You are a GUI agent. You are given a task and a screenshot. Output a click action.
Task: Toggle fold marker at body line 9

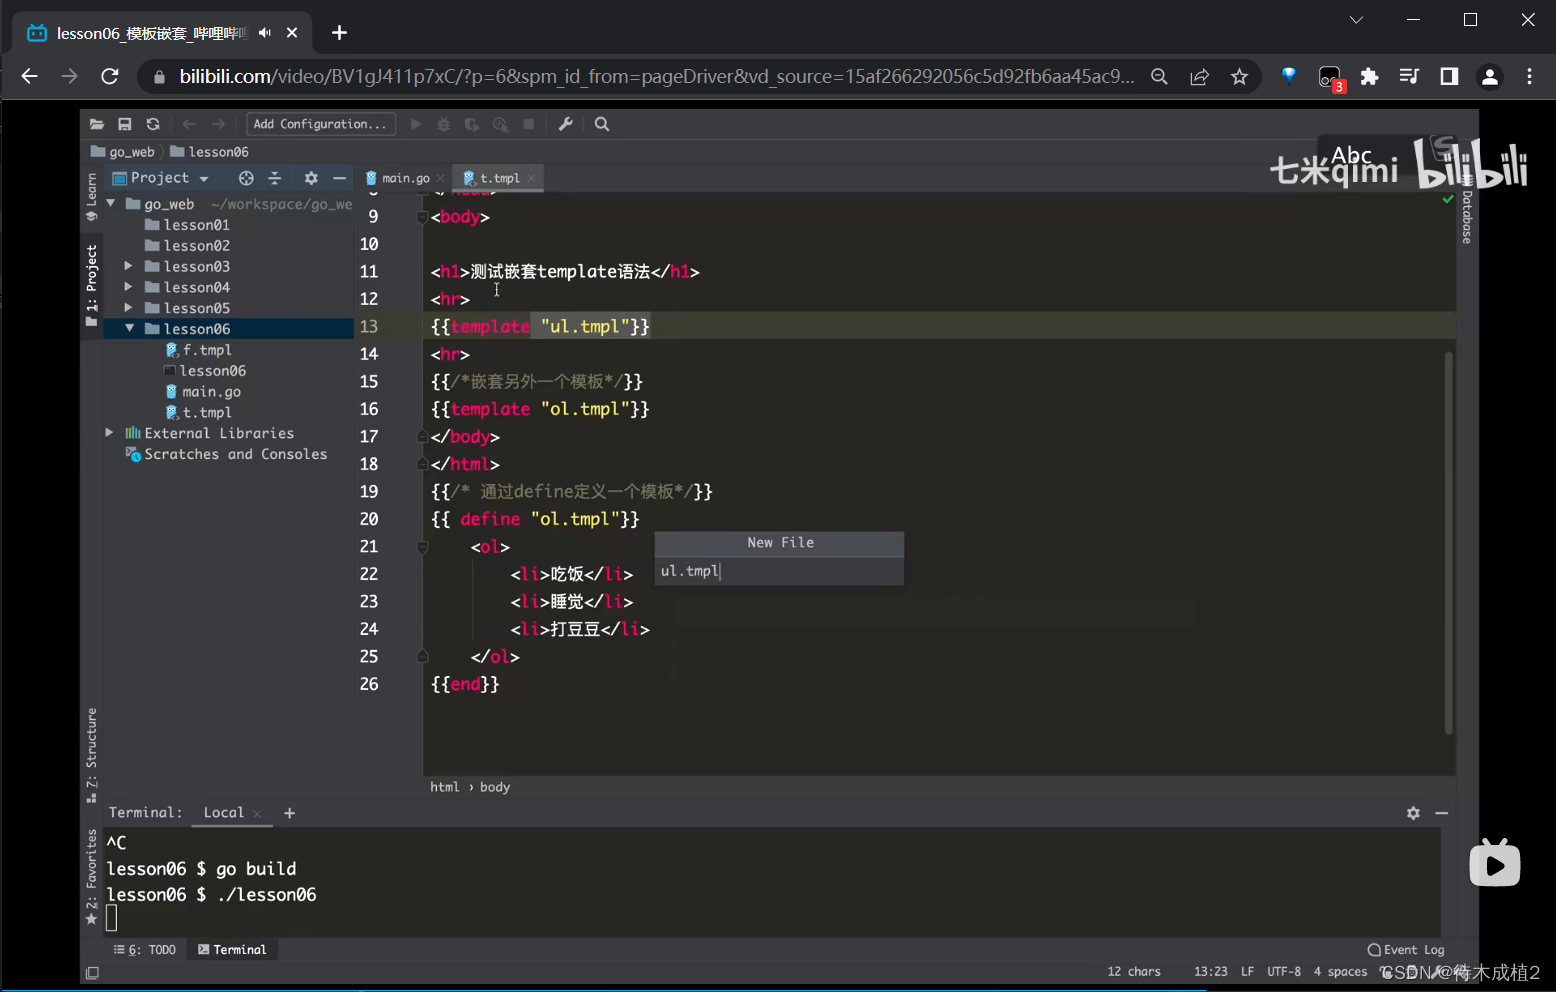pos(422,217)
